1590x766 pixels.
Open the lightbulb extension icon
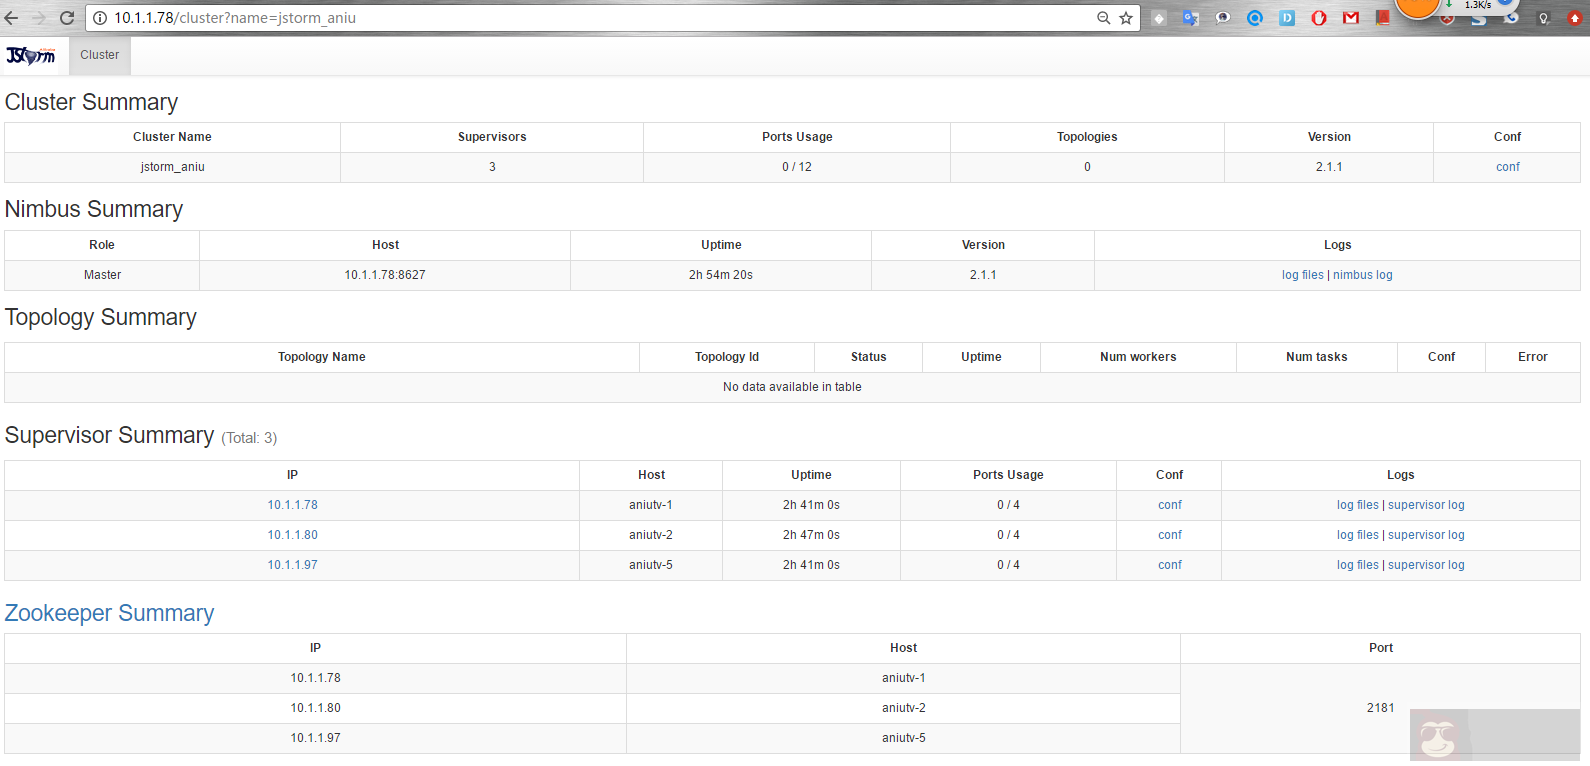(x=1544, y=18)
